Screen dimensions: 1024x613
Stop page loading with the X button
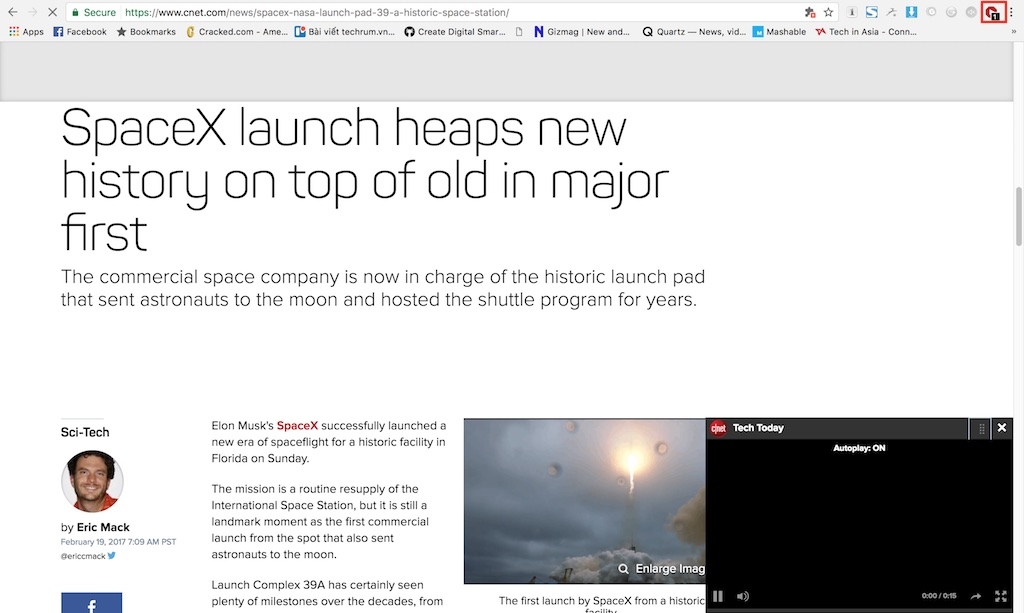tap(52, 12)
